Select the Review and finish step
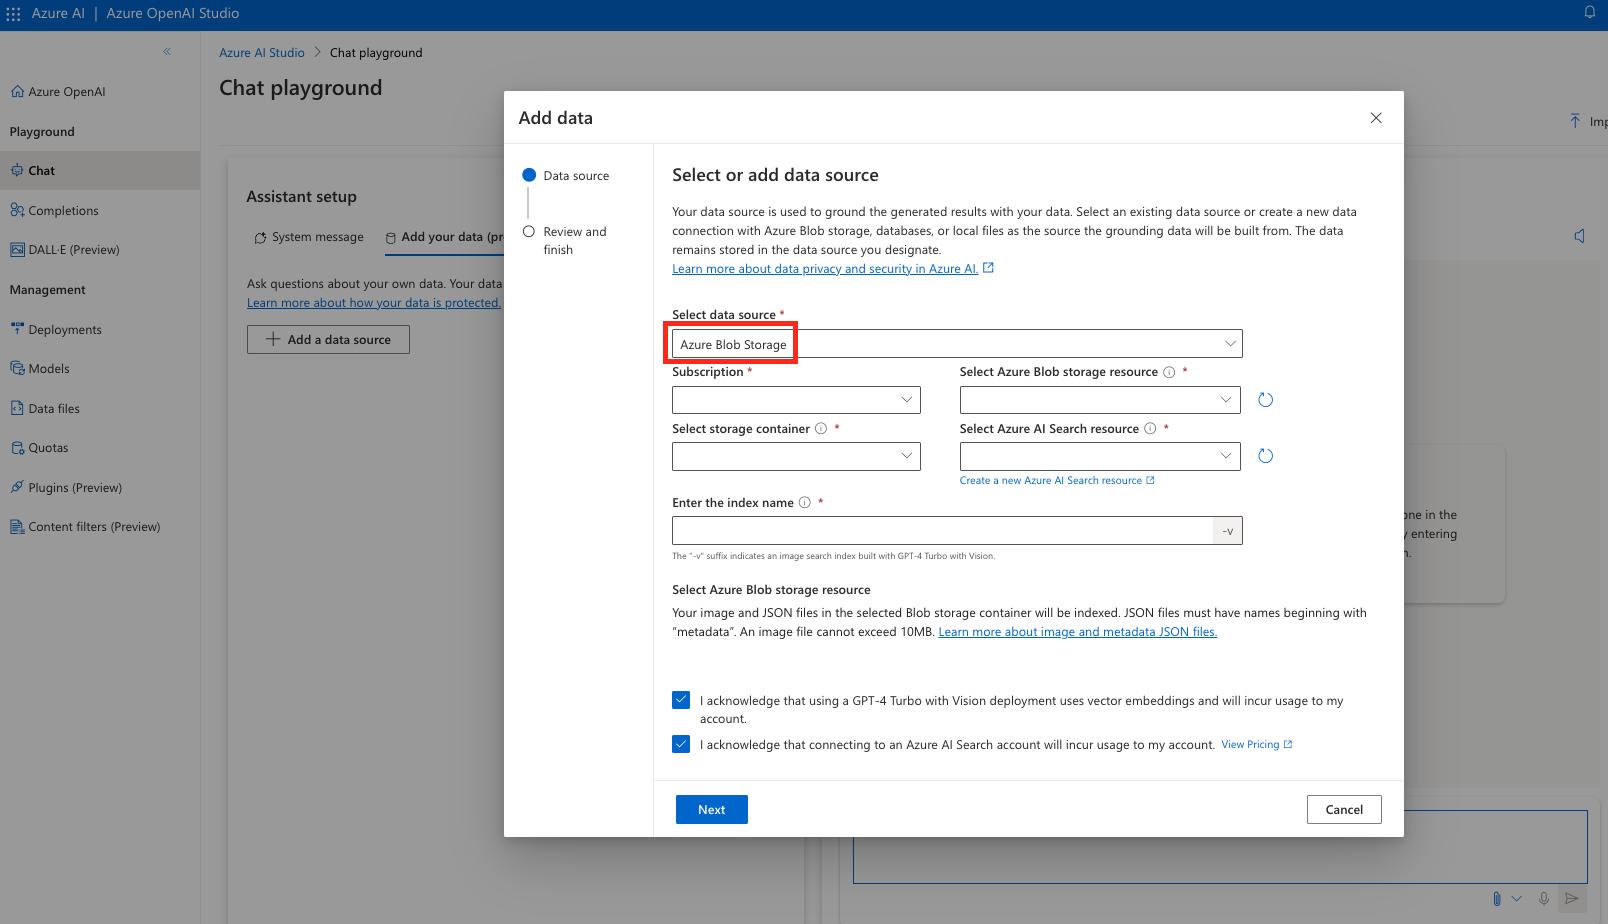The image size is (1608, 924). coord(566,241)
